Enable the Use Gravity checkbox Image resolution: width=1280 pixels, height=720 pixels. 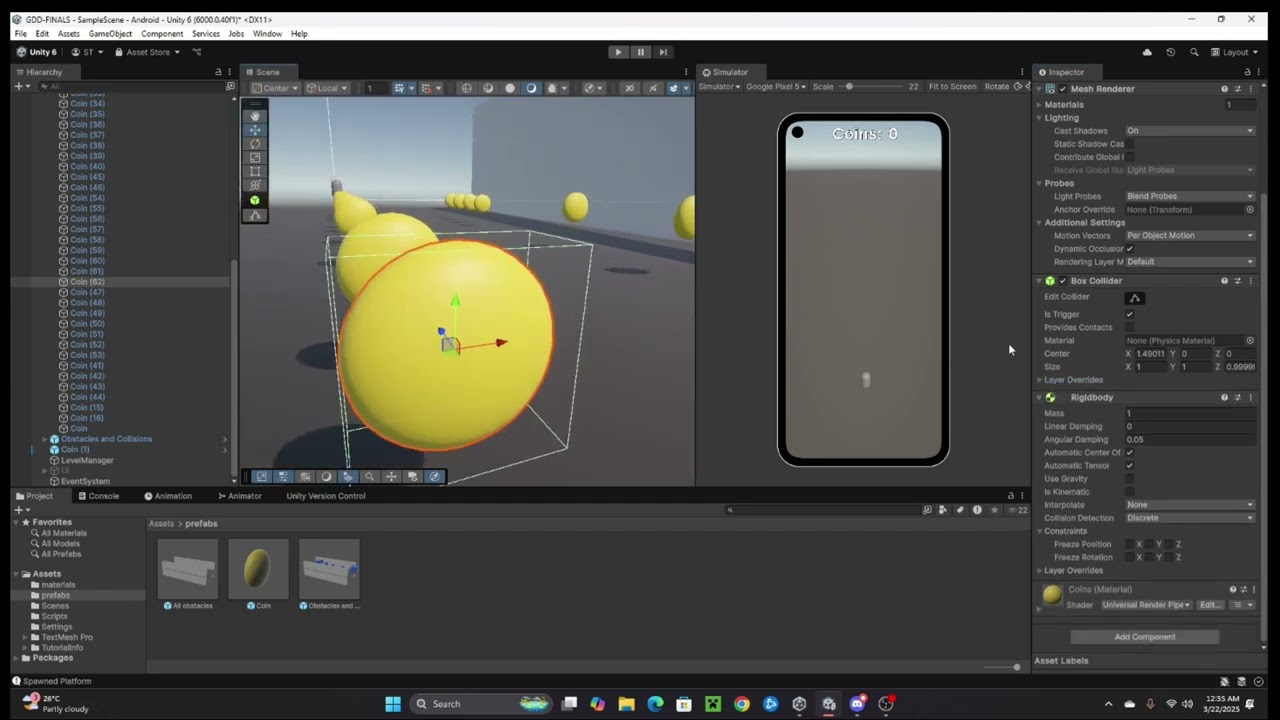point(1130,479)
